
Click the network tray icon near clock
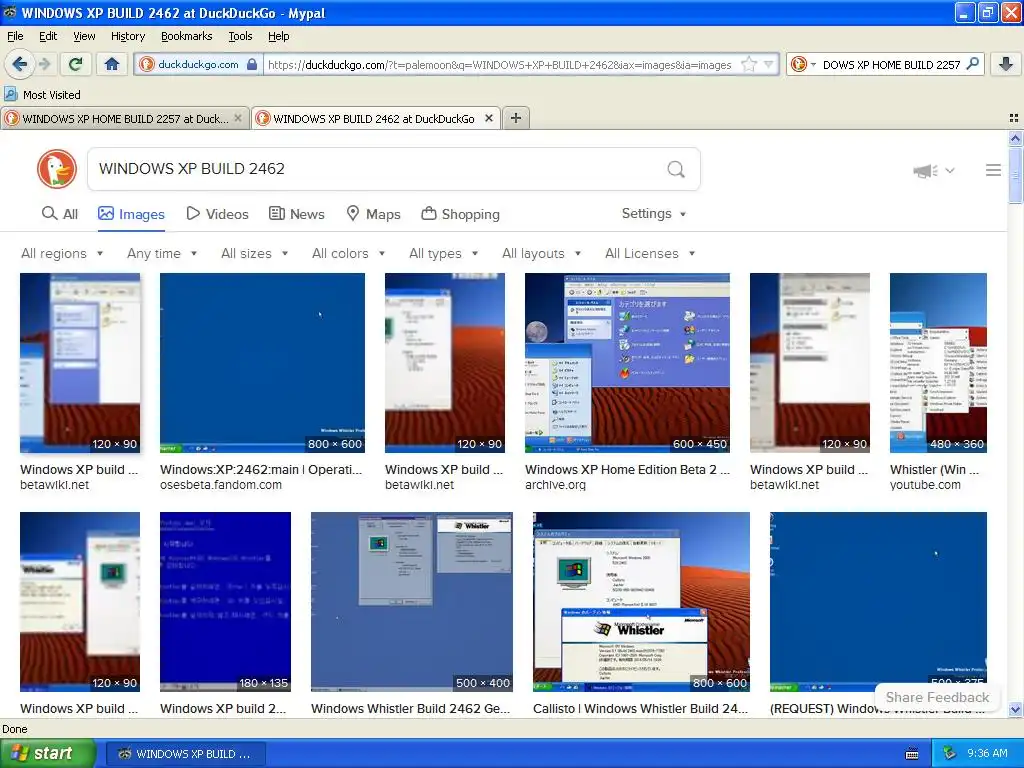pos(950,754)
